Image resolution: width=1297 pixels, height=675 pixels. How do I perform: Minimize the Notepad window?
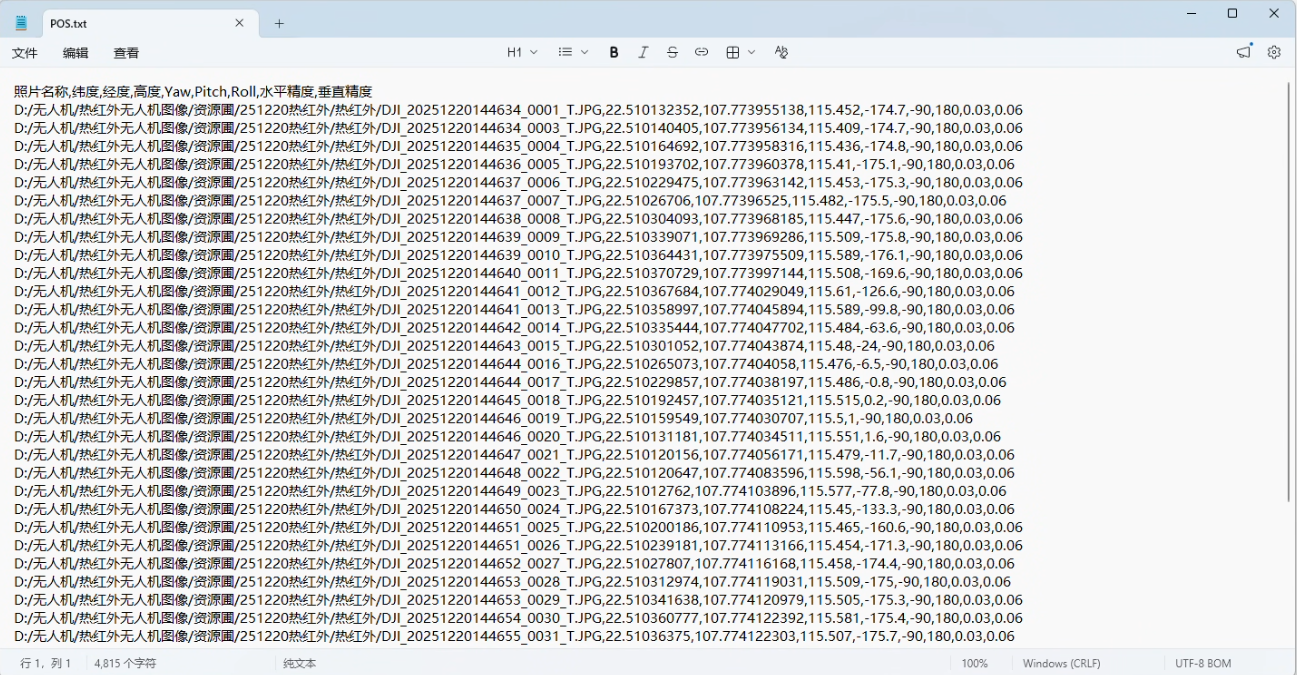tap(1190, 13)
